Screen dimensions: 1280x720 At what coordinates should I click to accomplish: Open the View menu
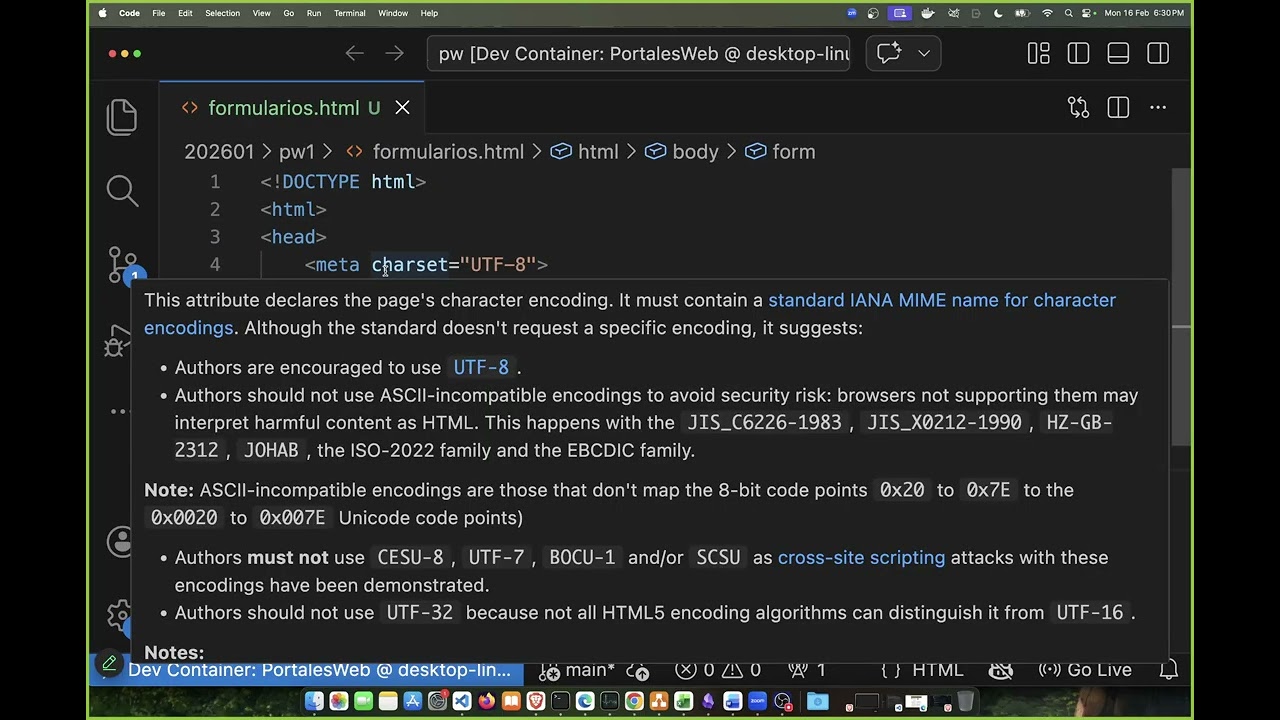point(262,13)
